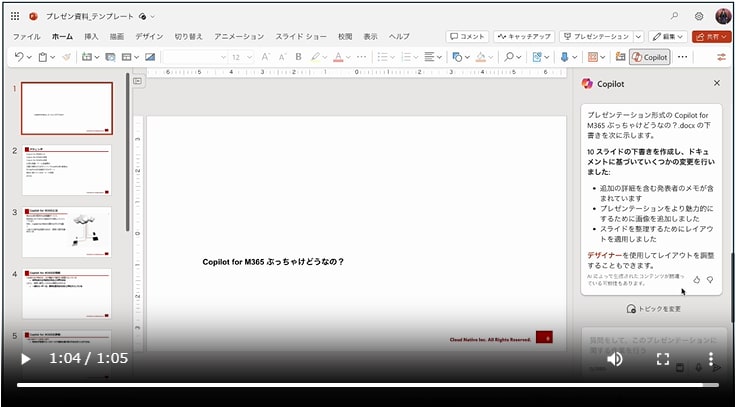
Task: Switch to the デザイン tab
Action: tap(149, 36)
